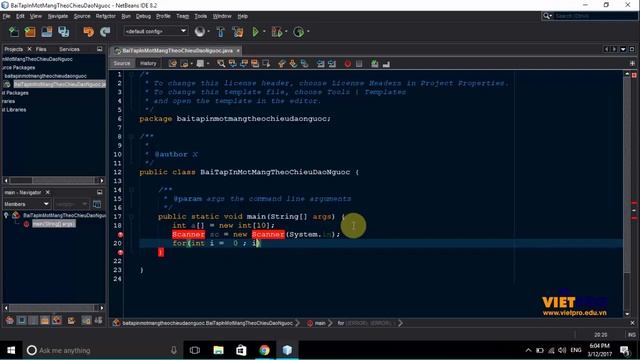Open the browser selector dropdown arrow
The image size is (640, 360).
coord(209,31)
